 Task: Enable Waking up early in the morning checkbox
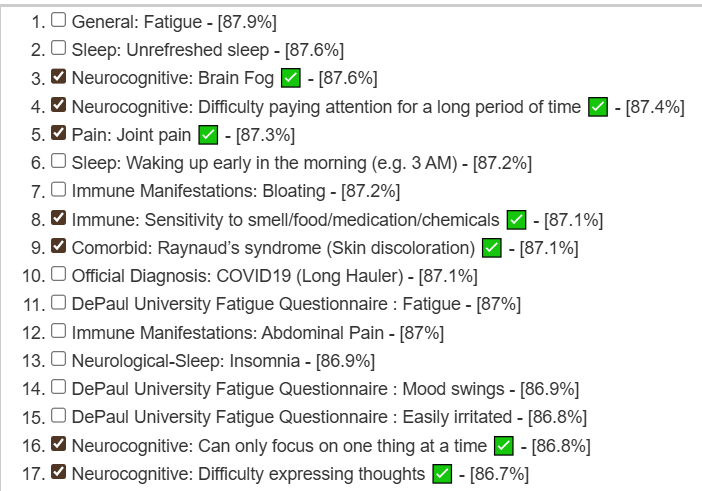[x=59, y=161]
